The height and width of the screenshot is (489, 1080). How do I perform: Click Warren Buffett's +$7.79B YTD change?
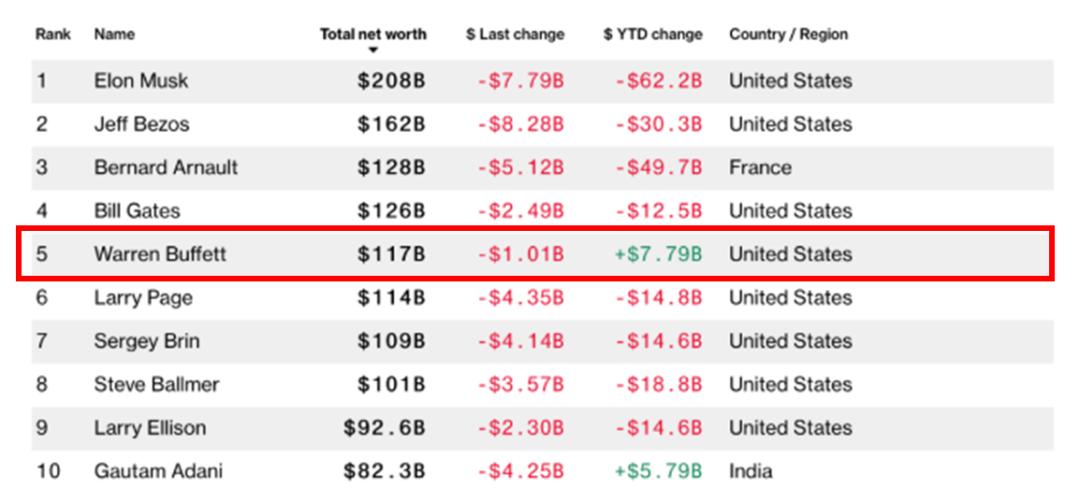click(x=658, y=255)
